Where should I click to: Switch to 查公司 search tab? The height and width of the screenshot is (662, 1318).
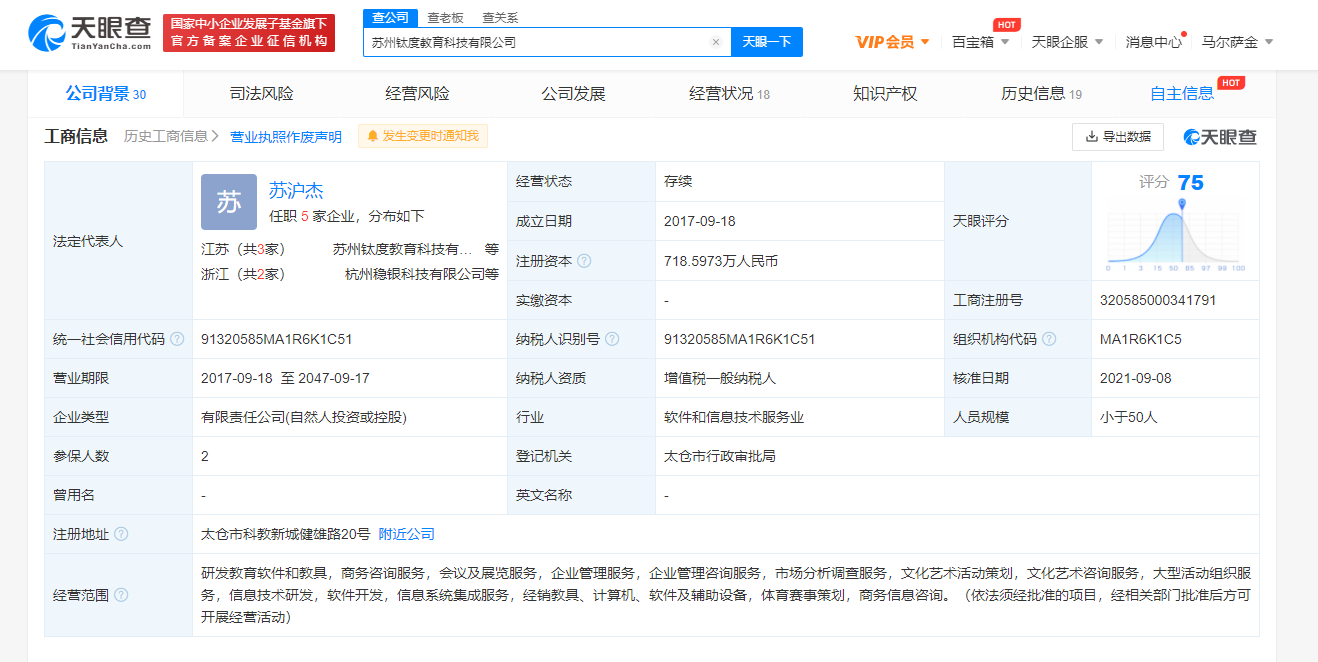pyautogui.click(x=390, y=18)
